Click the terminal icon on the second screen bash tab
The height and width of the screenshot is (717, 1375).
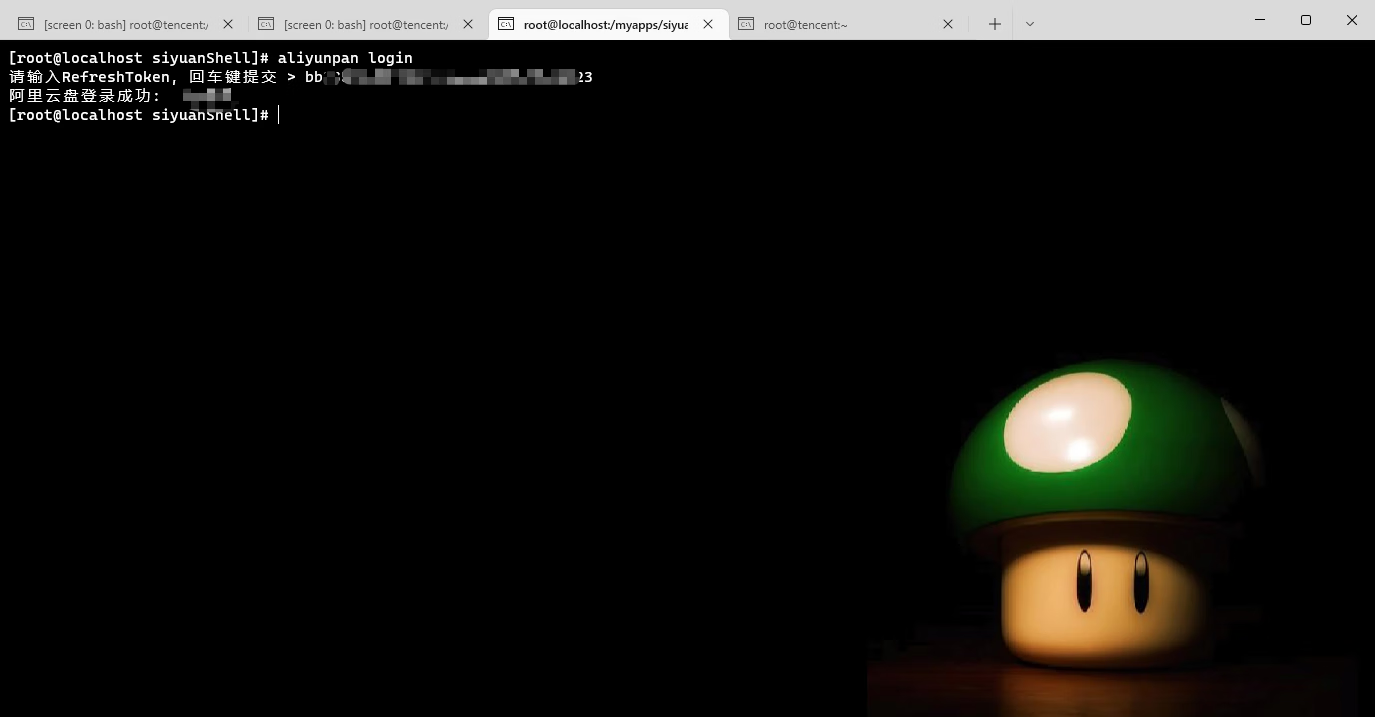tap(266, 24)
